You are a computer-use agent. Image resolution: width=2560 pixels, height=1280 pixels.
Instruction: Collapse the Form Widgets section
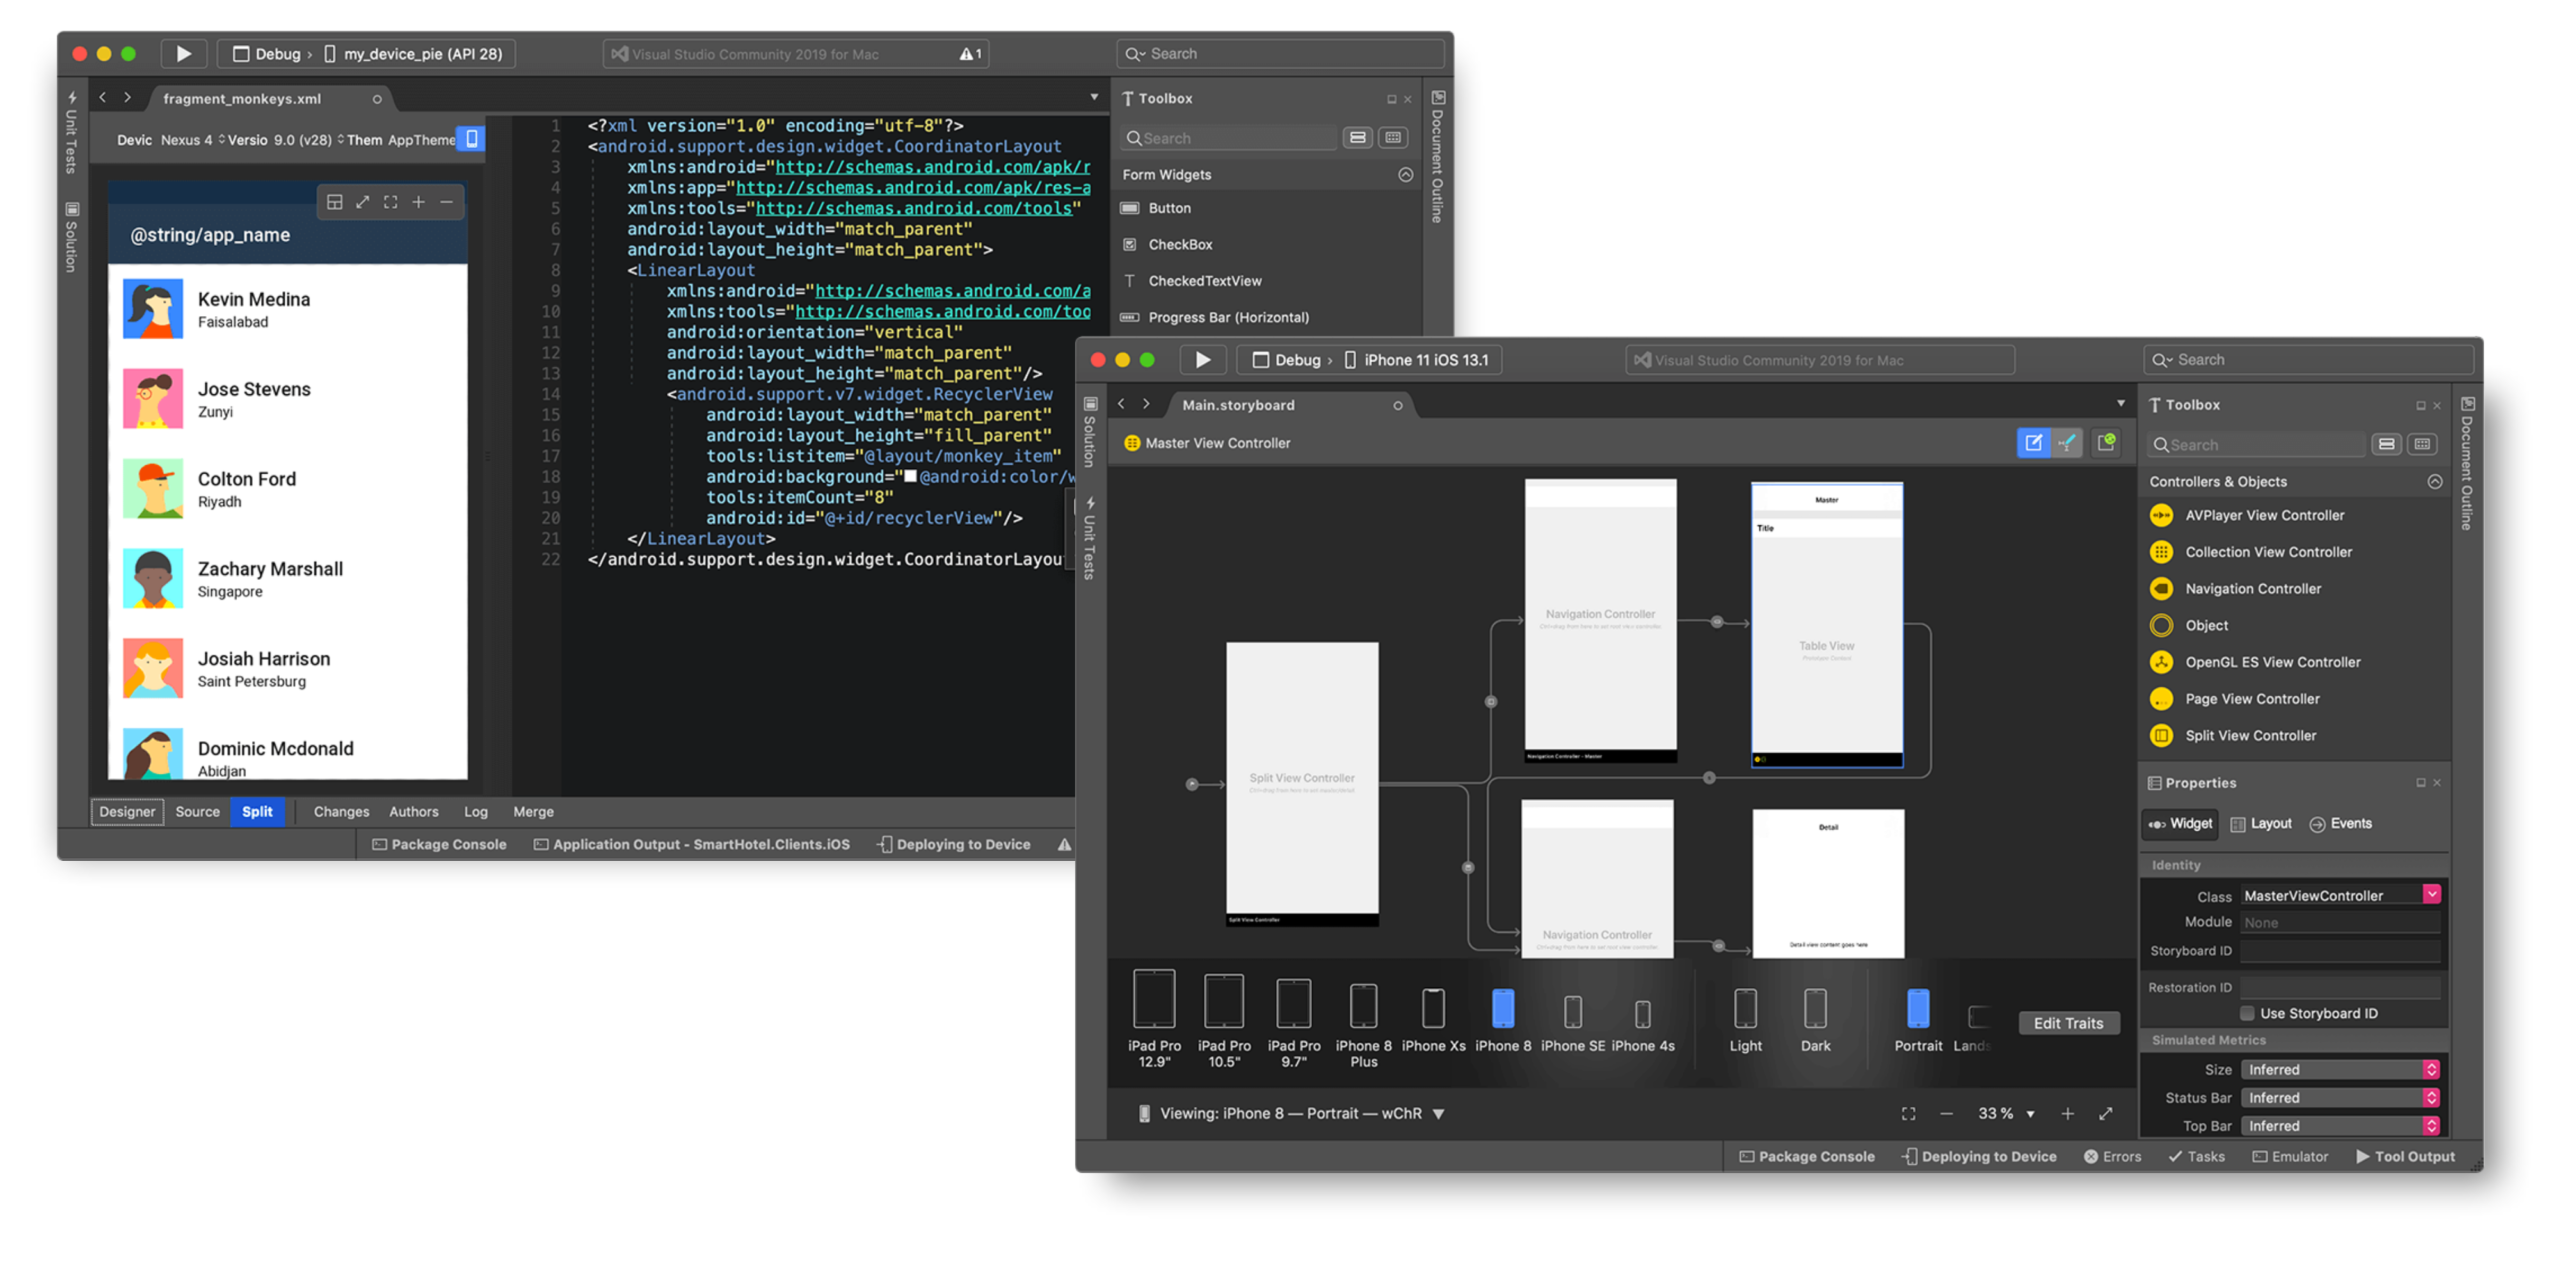[1404, 175]
